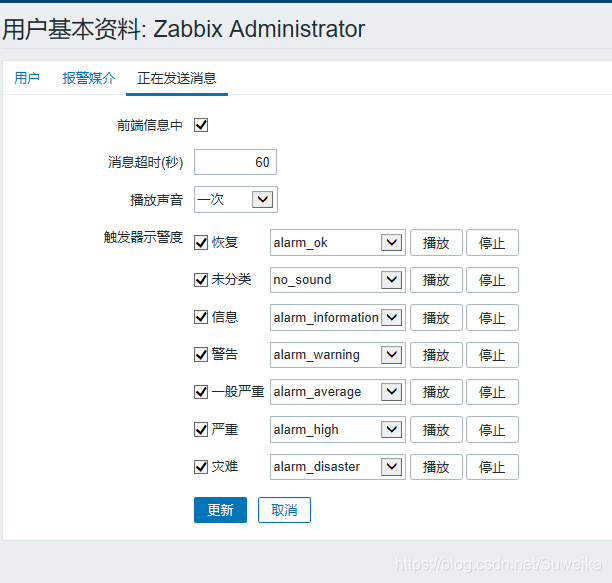Open the alarm_ok sound dropdown

coord(338,243)
